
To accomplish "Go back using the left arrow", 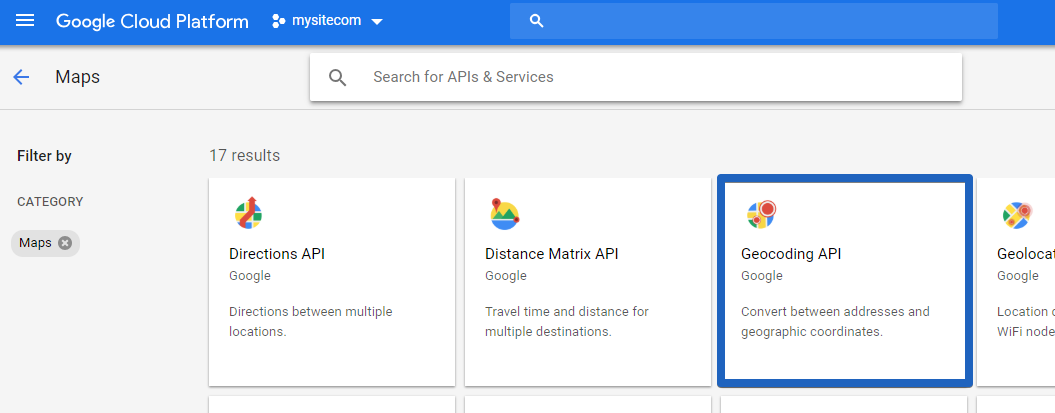I will click(22, 77).
